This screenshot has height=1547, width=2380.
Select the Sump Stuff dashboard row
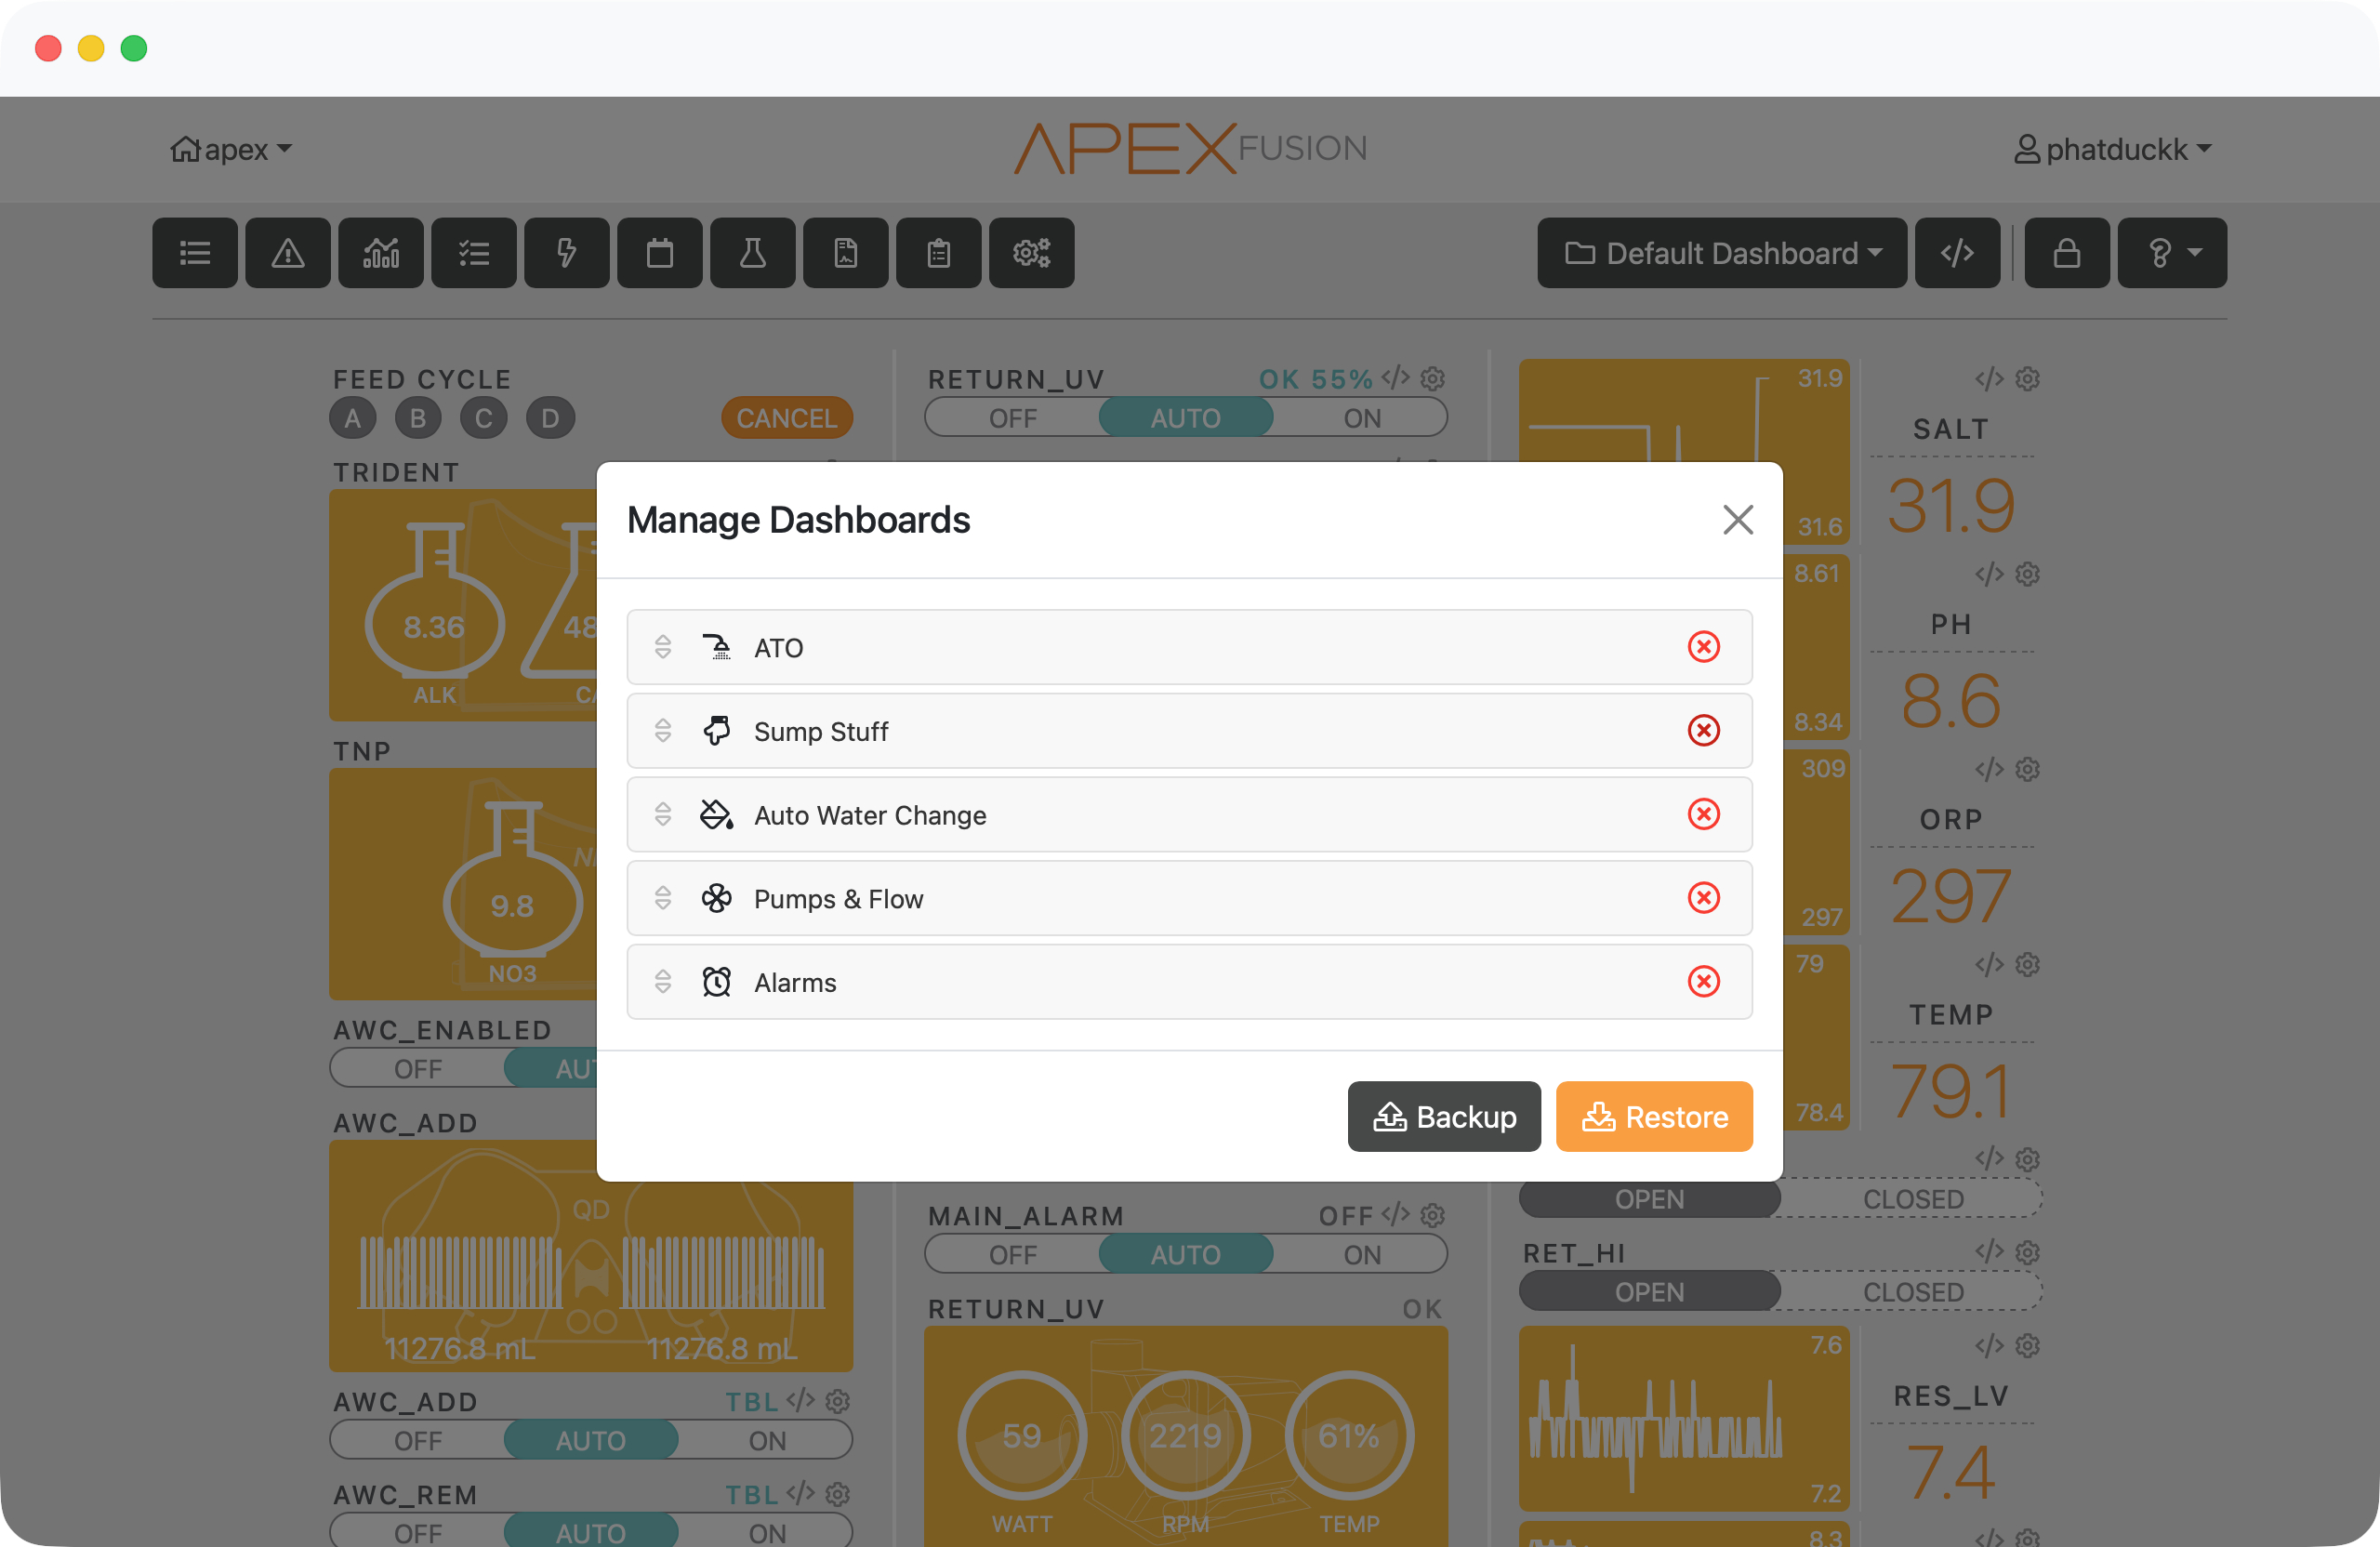coord(1189,731)
